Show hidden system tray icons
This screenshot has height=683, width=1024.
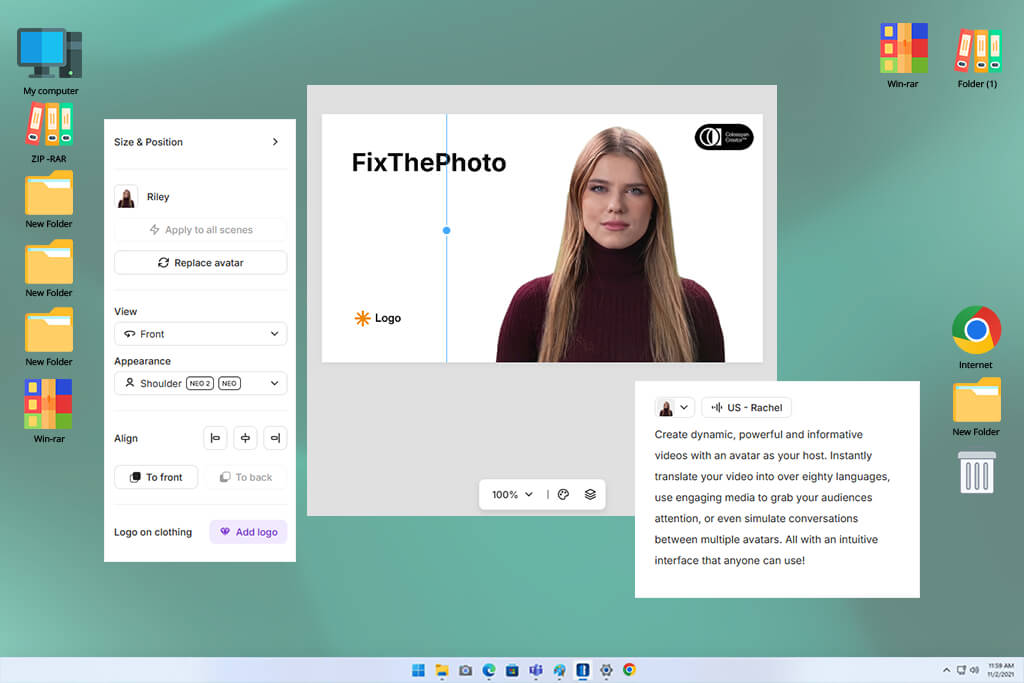pos(946,670)
